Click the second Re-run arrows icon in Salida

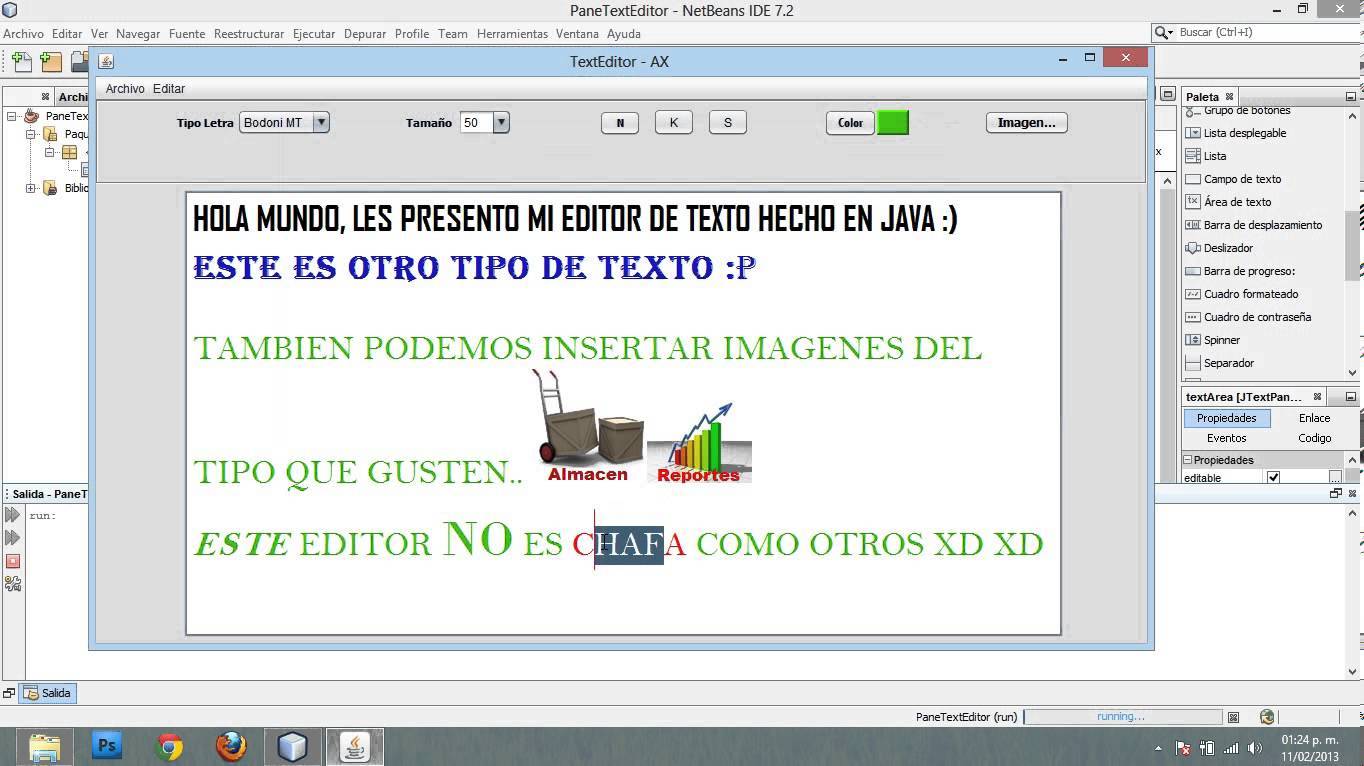click(12, 538)
